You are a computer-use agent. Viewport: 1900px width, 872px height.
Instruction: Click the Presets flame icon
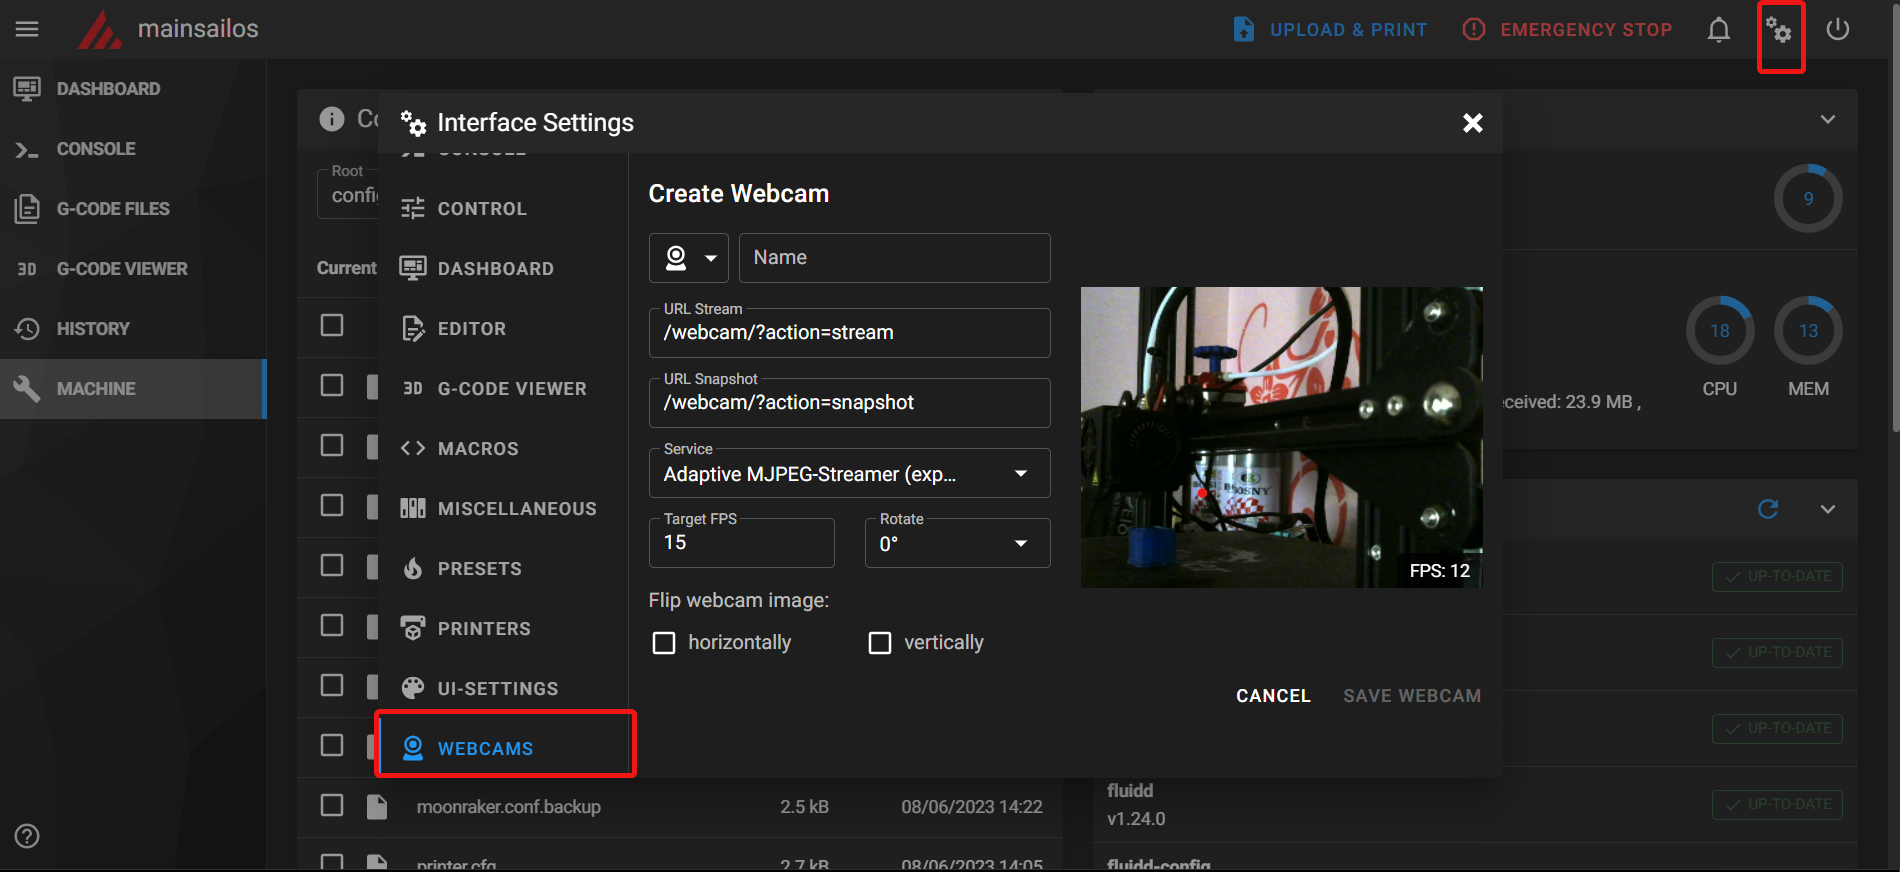[413, 569]
